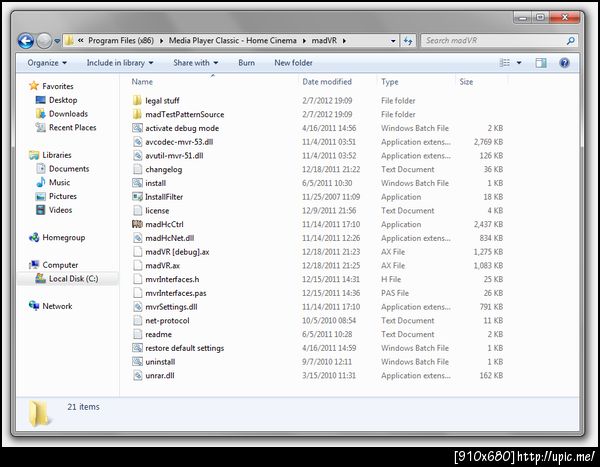Select the madHcNet.dll file icon
The height and width of the screenshot is (467, 600).
click(137, 238)
